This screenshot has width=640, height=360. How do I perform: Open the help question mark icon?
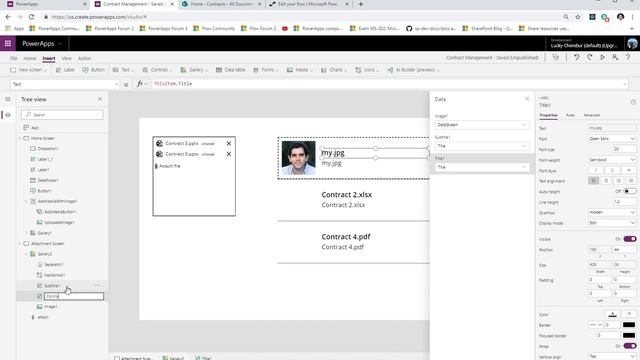pos(628,58)
